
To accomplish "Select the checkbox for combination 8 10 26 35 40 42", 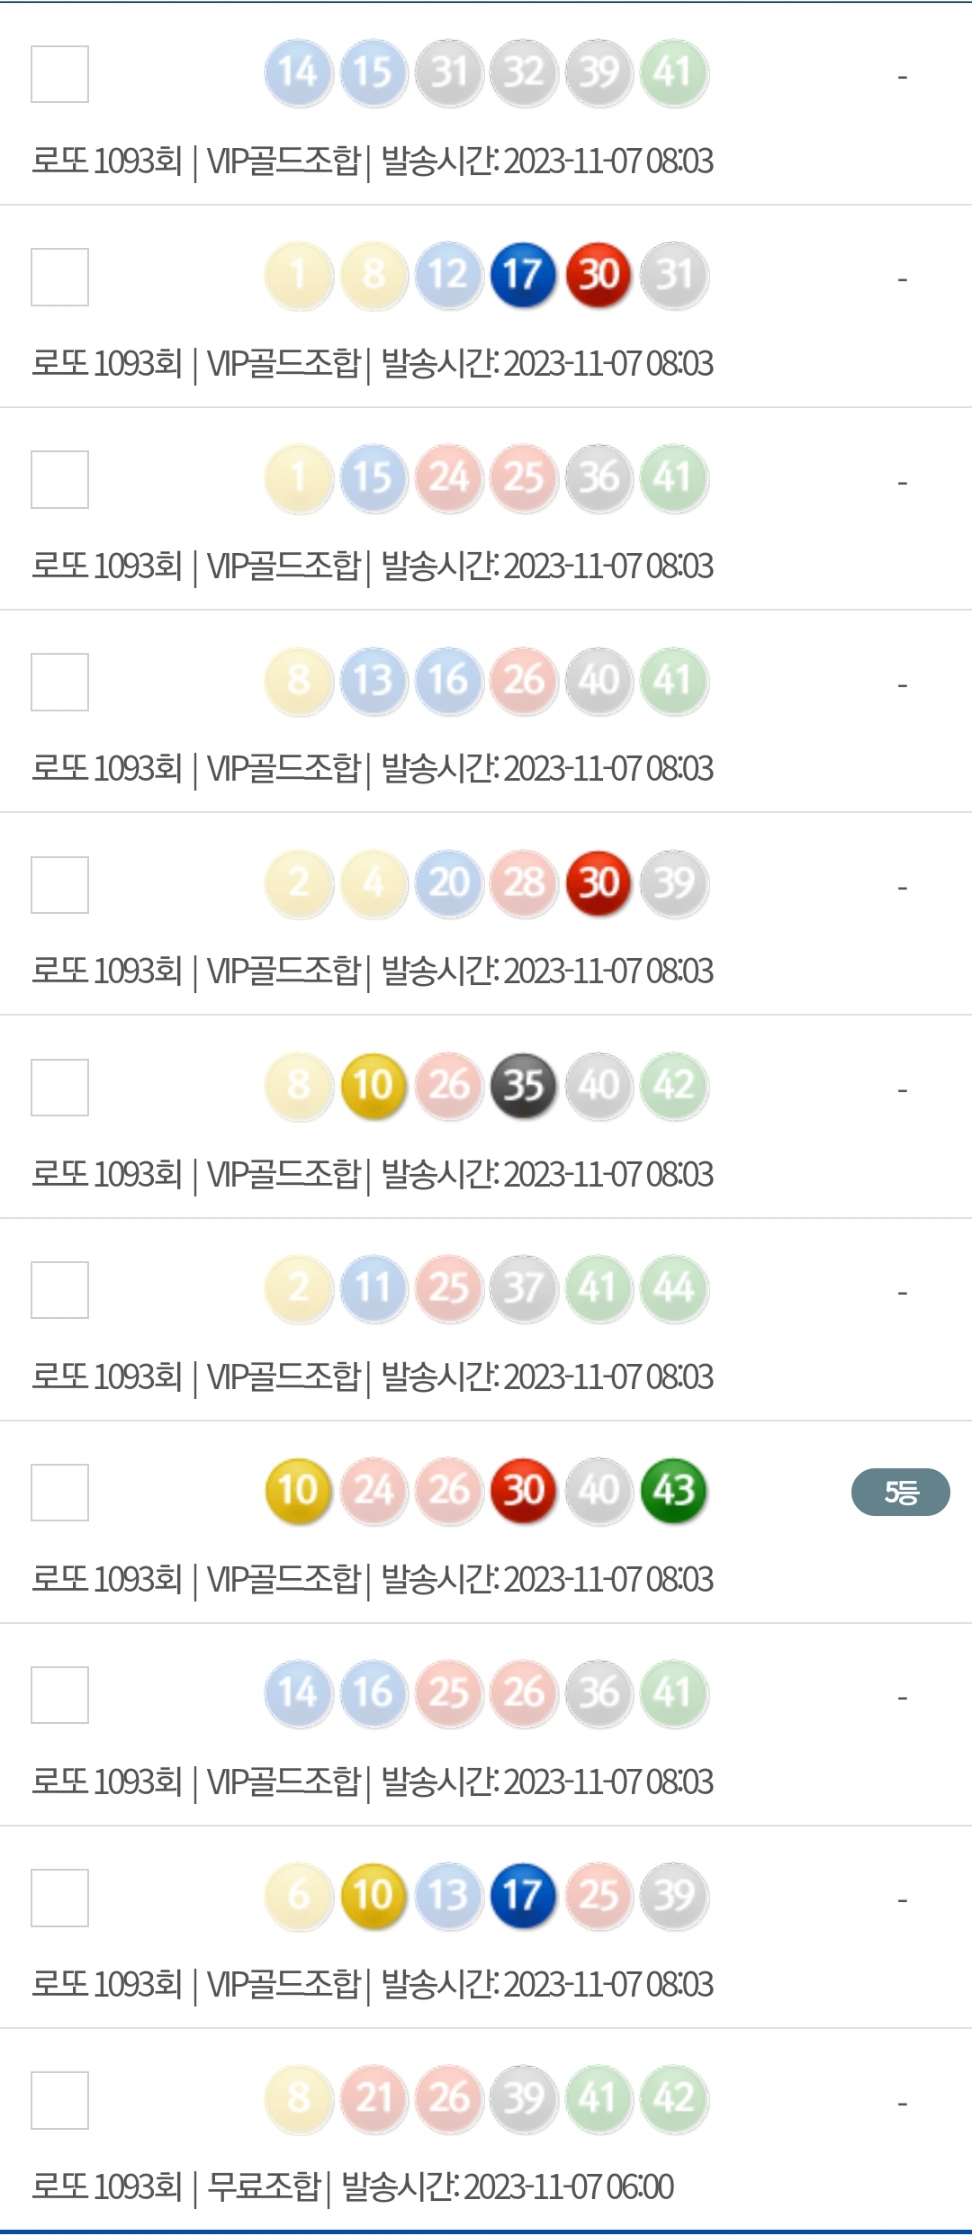I will (60, 1087).
